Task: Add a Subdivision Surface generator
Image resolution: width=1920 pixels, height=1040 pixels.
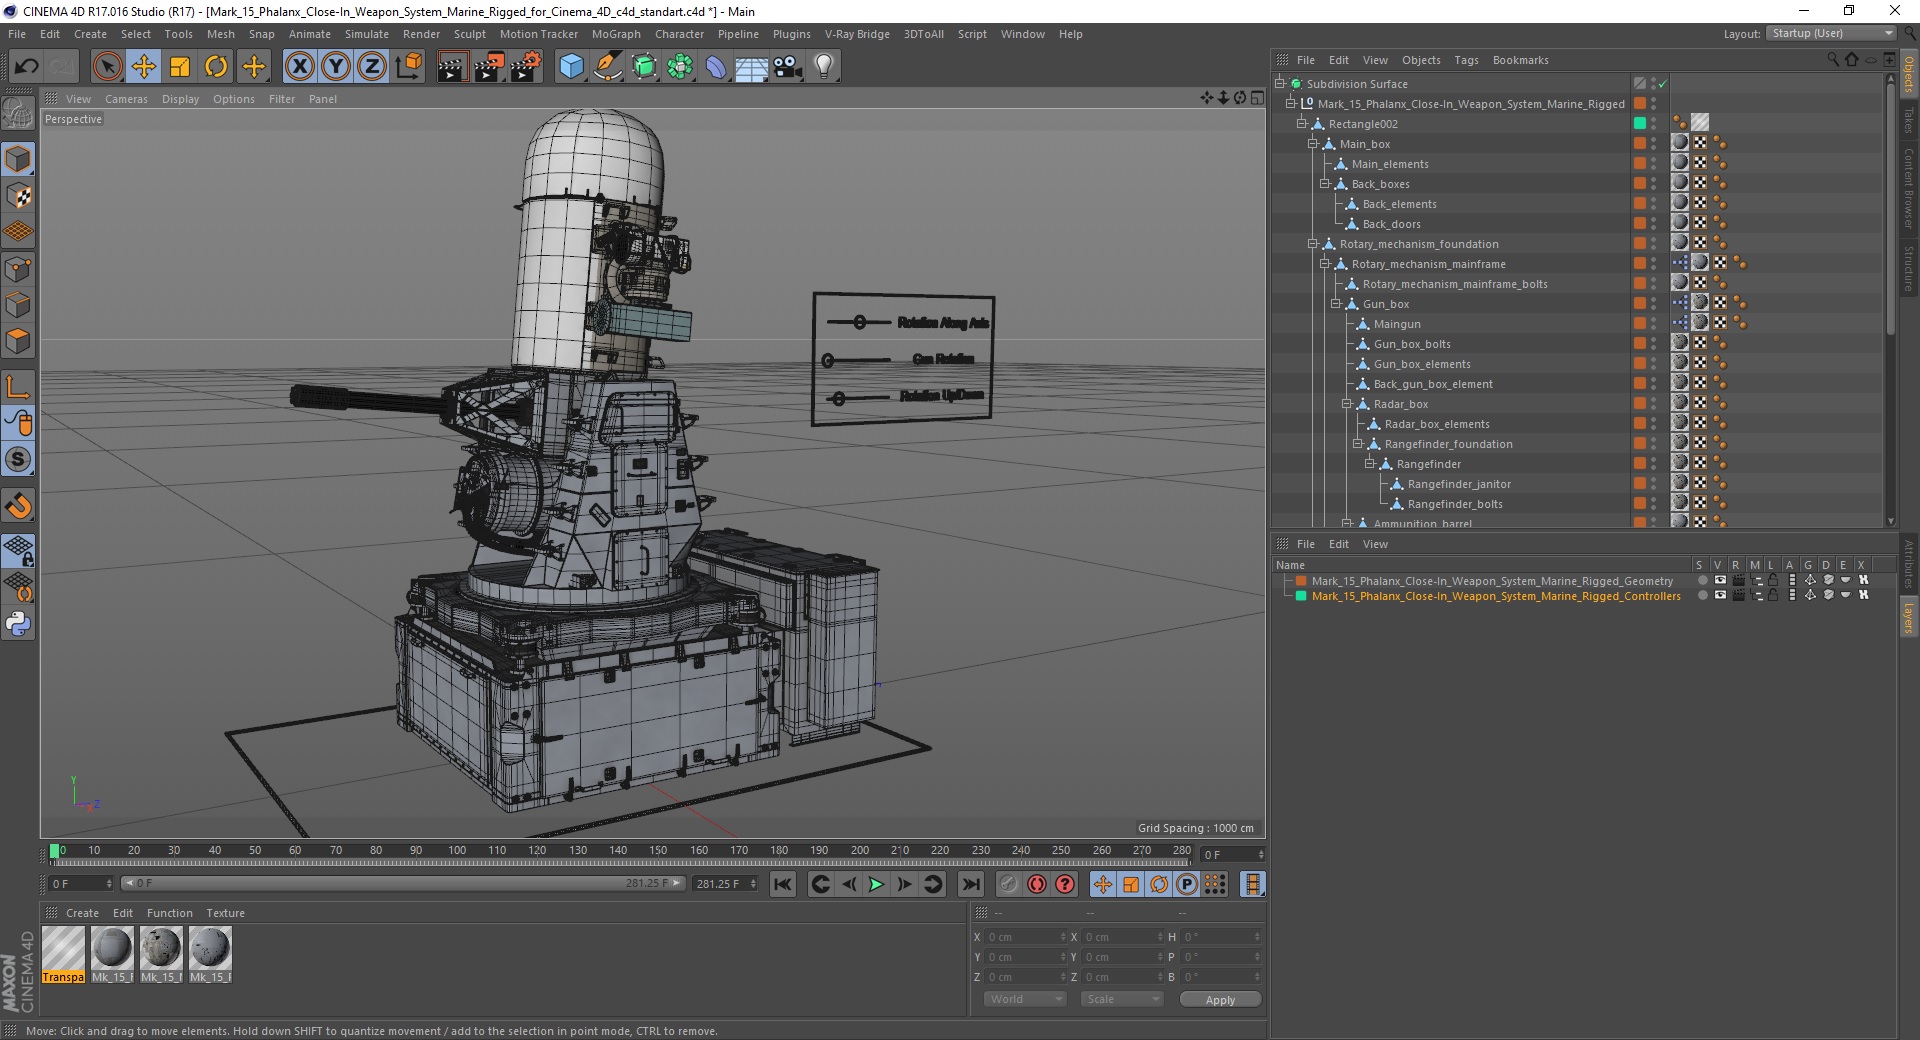Action: (644, 67)
